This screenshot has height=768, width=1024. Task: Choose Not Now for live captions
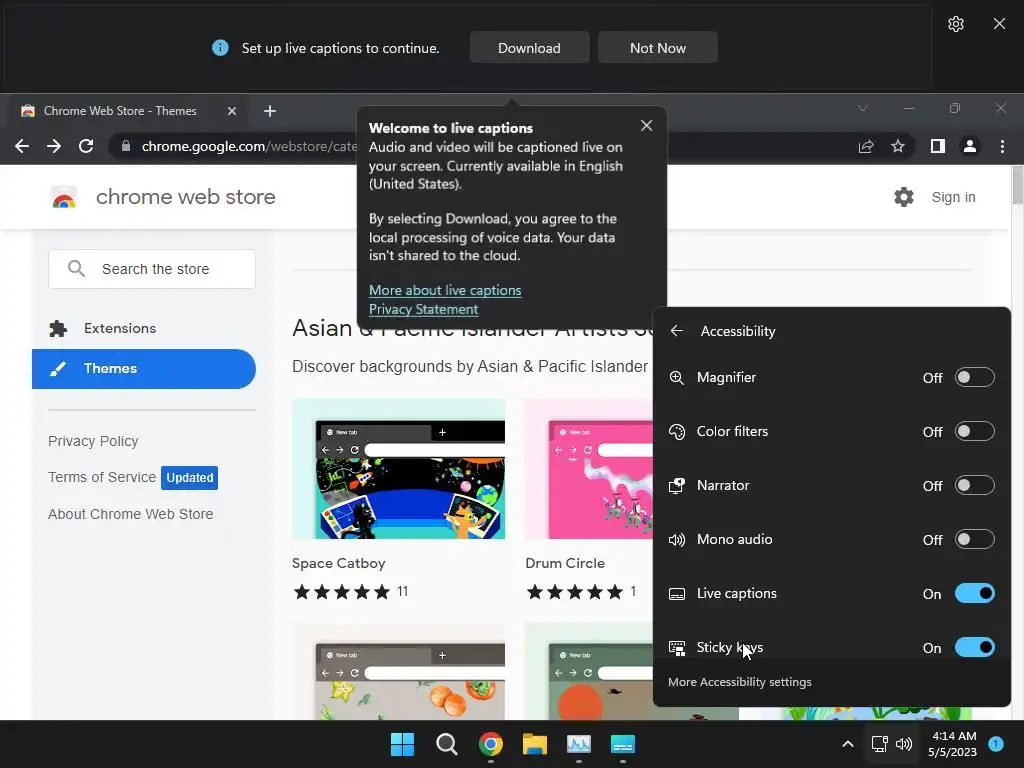pyautogui.click(x=658, y=48)
